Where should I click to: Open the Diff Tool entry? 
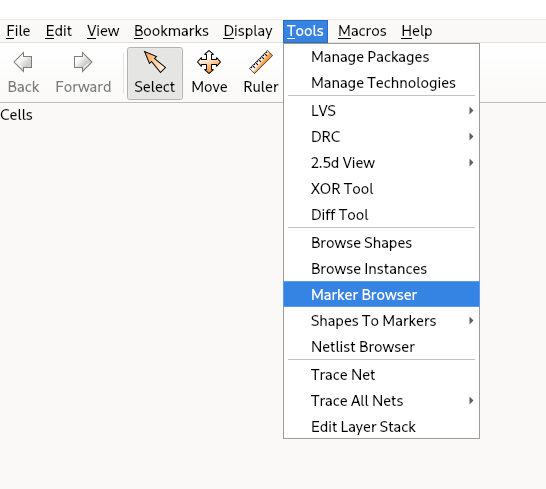381,215
